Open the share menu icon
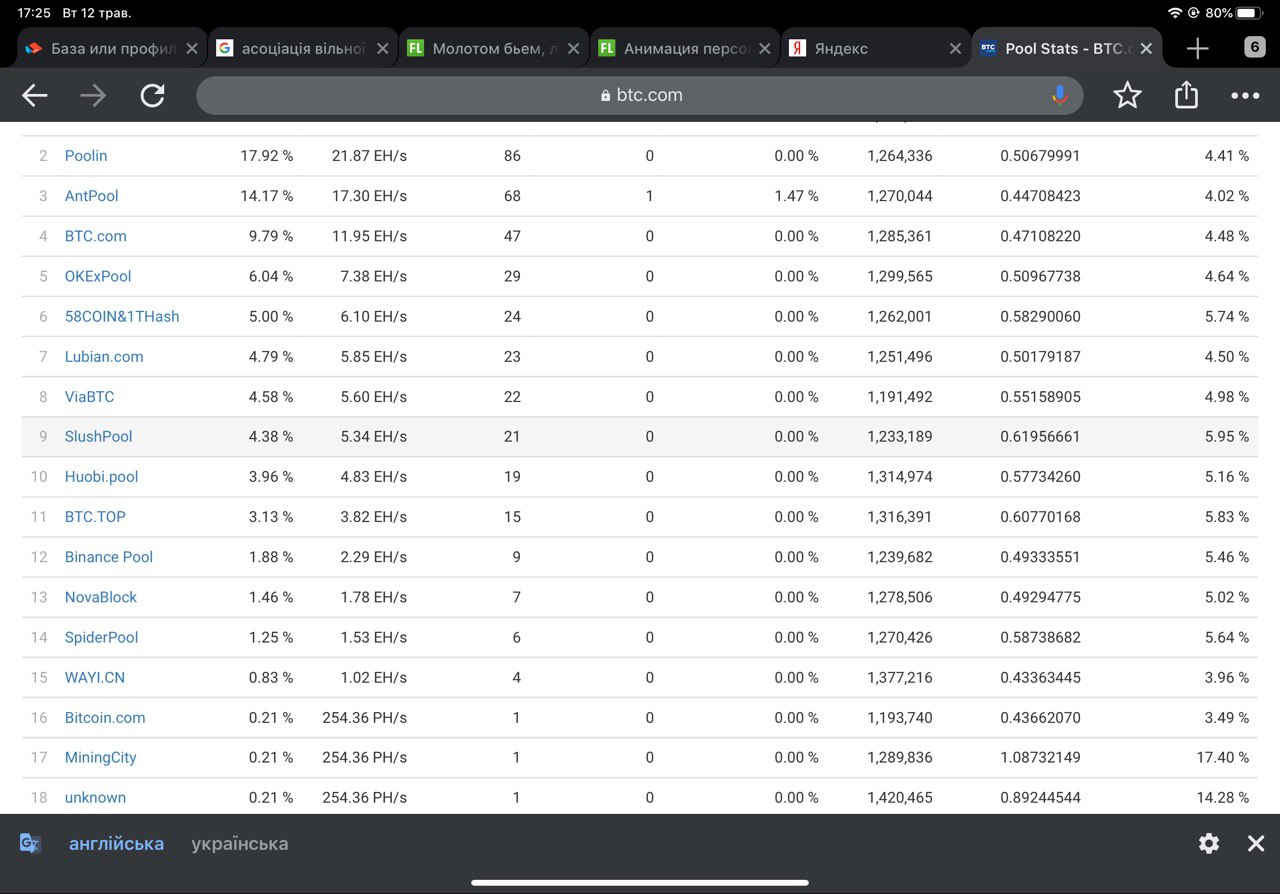 (x=1186, y=95)
